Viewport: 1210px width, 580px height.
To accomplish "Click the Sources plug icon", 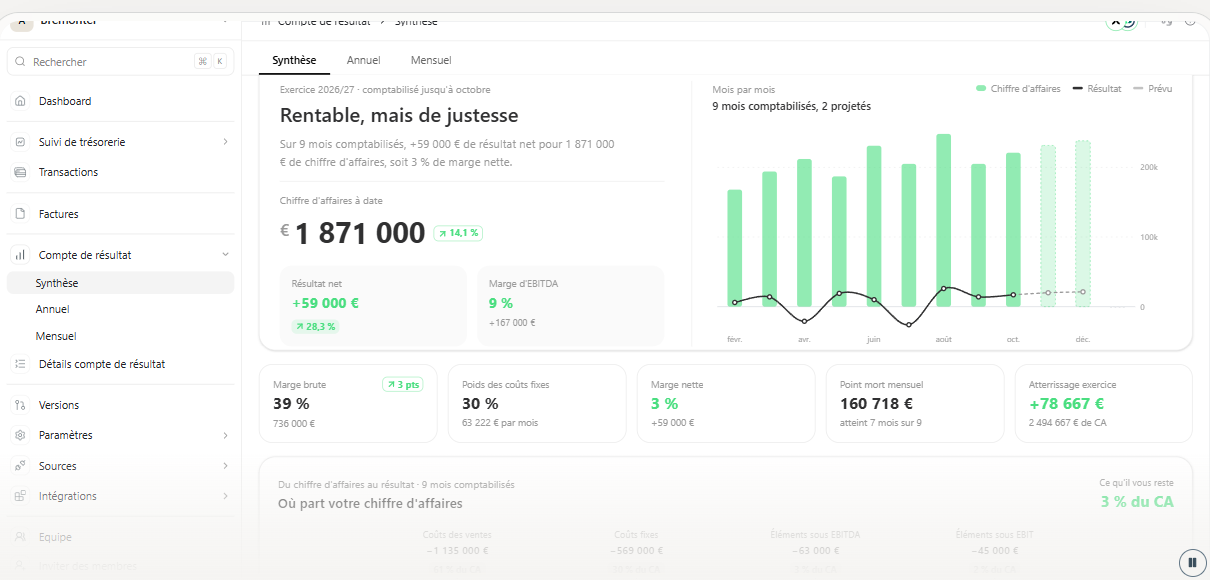I will (x=20, y=466).
